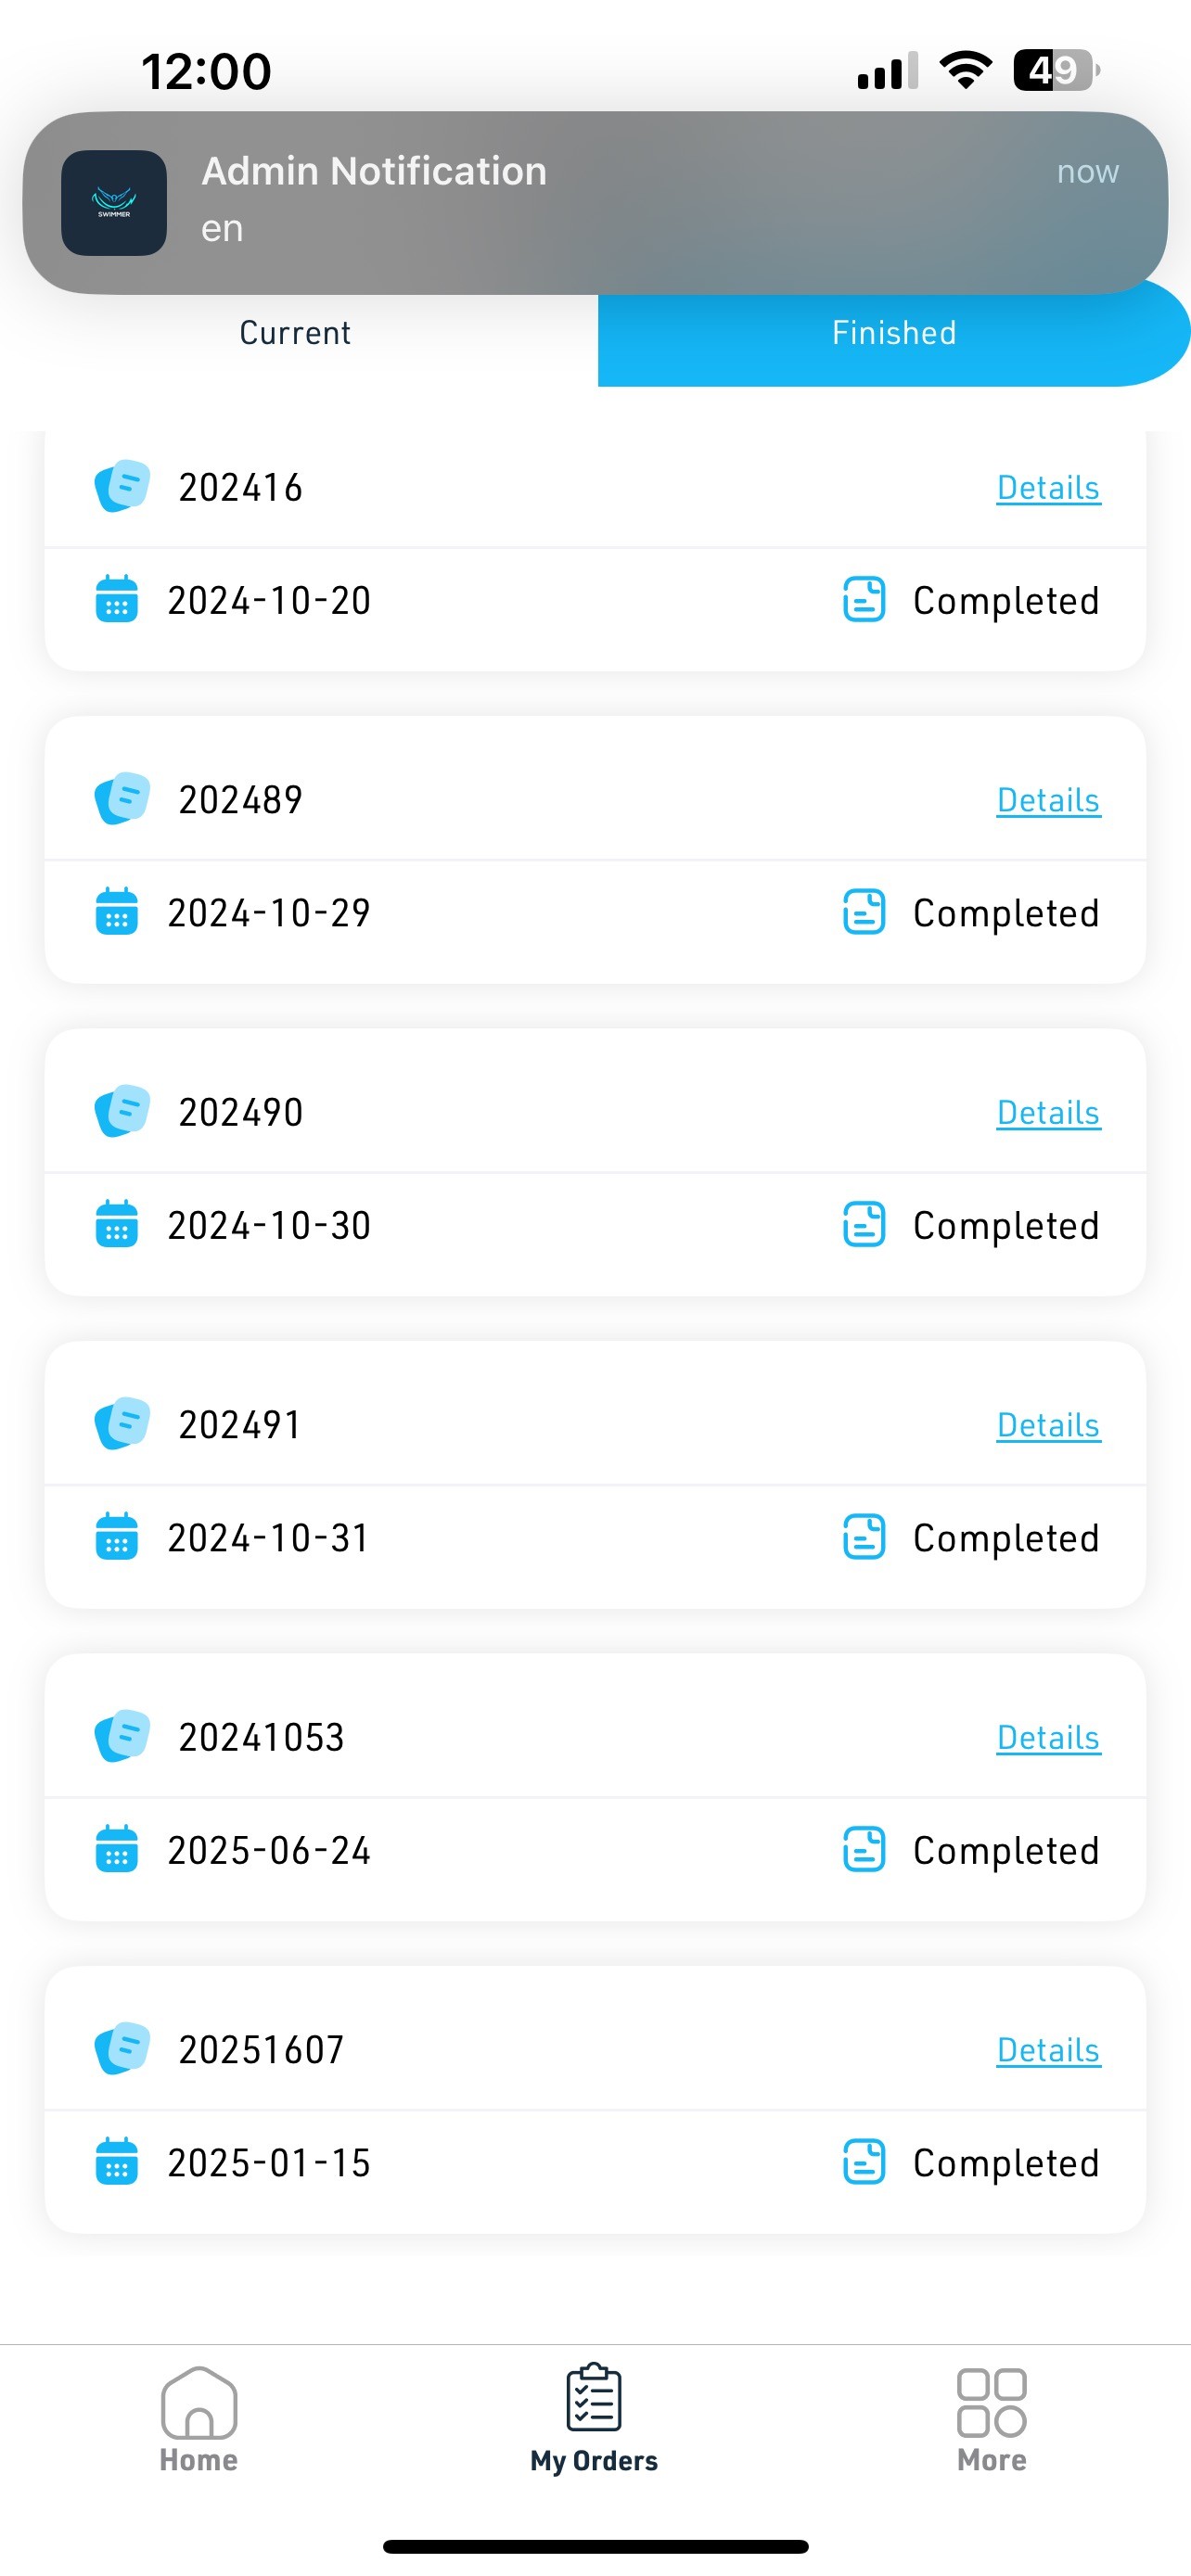Screen dimensions: 1191x2576
Task: Select the Finished orders tab
Action: (893, 333)
